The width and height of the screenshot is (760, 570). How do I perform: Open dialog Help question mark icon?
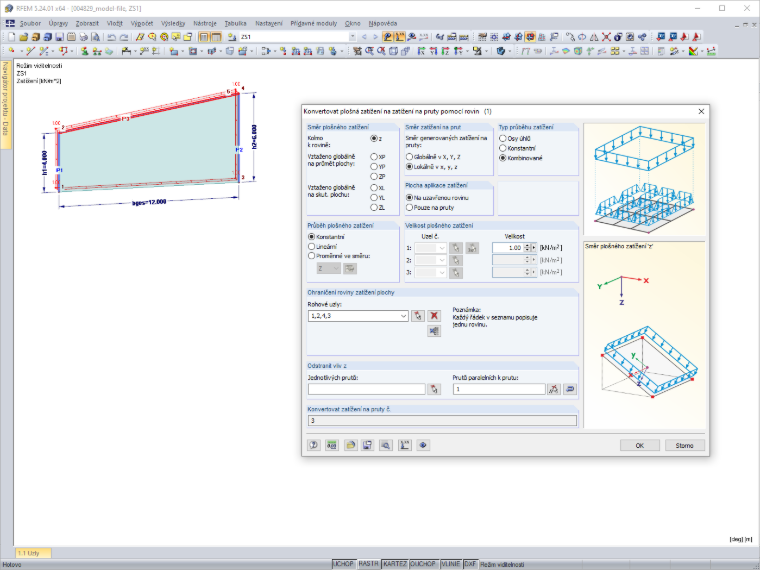pos(314,445)
